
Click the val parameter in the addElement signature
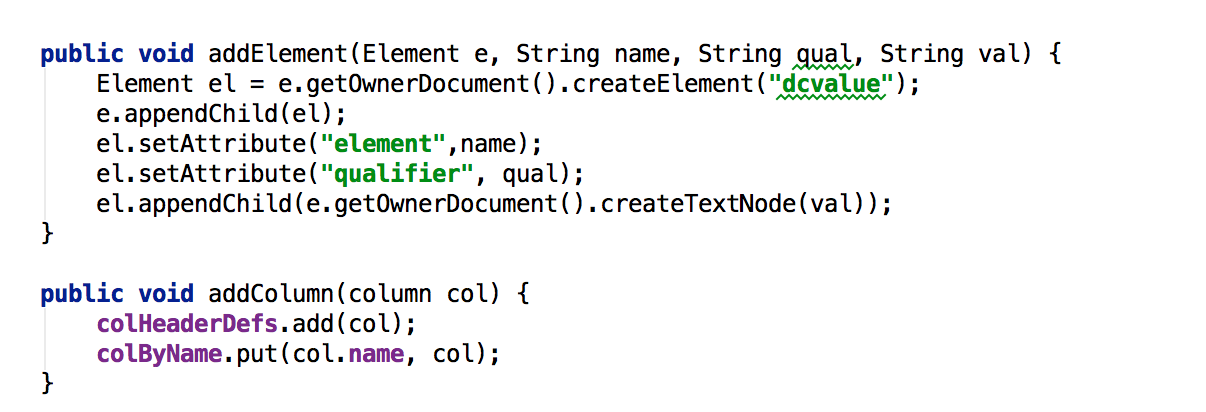coord(1000,54)
